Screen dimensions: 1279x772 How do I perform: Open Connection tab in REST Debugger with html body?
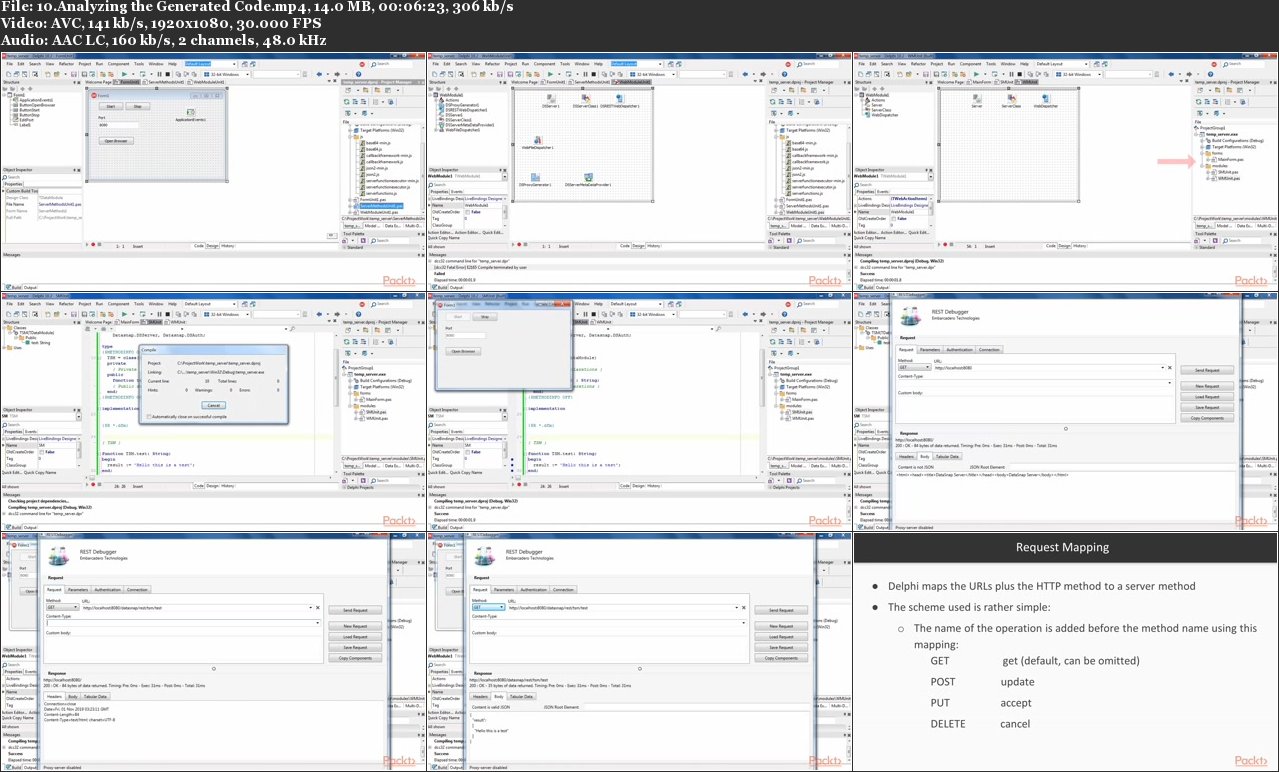(x=989, y=350)
